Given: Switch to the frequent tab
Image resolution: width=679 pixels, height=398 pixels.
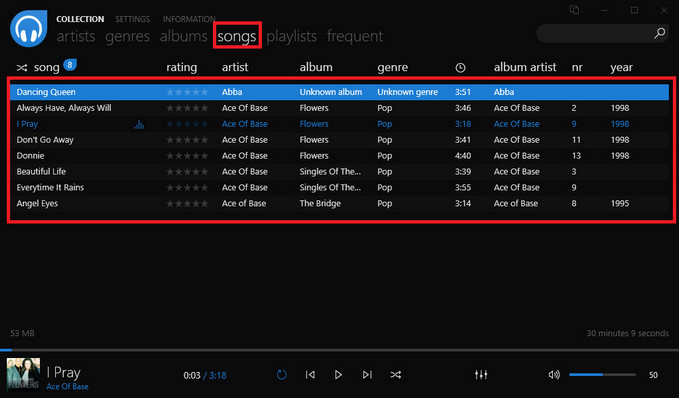Looking at the screenshot, I should tap(355, 36).
